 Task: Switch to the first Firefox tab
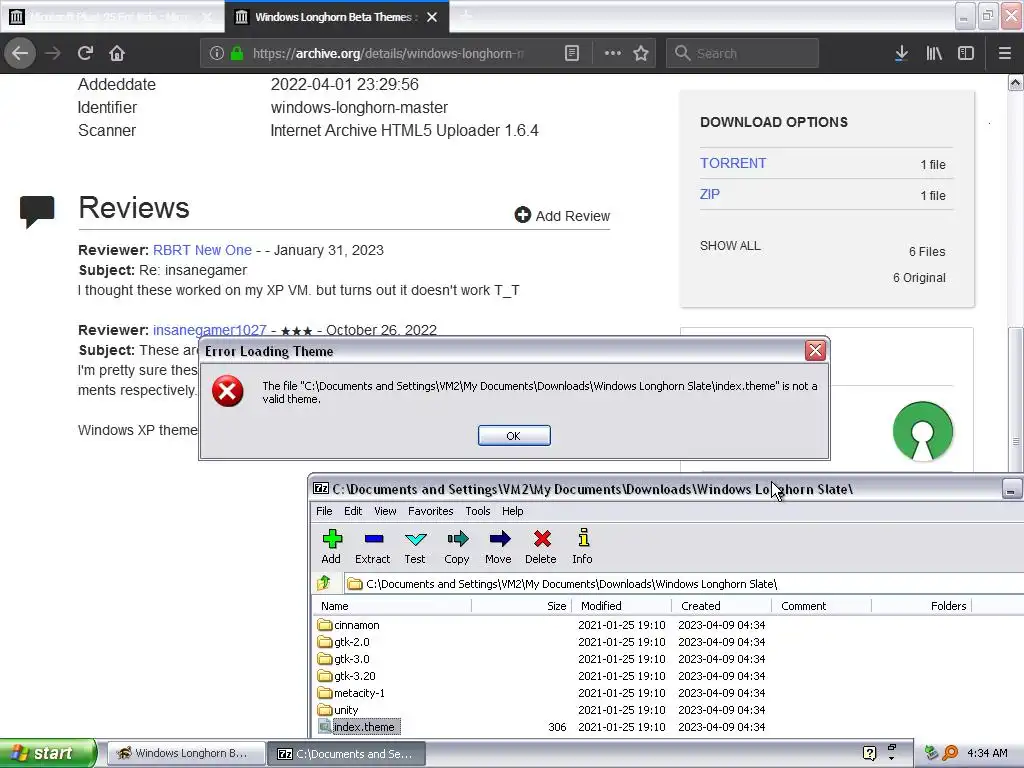112,17
